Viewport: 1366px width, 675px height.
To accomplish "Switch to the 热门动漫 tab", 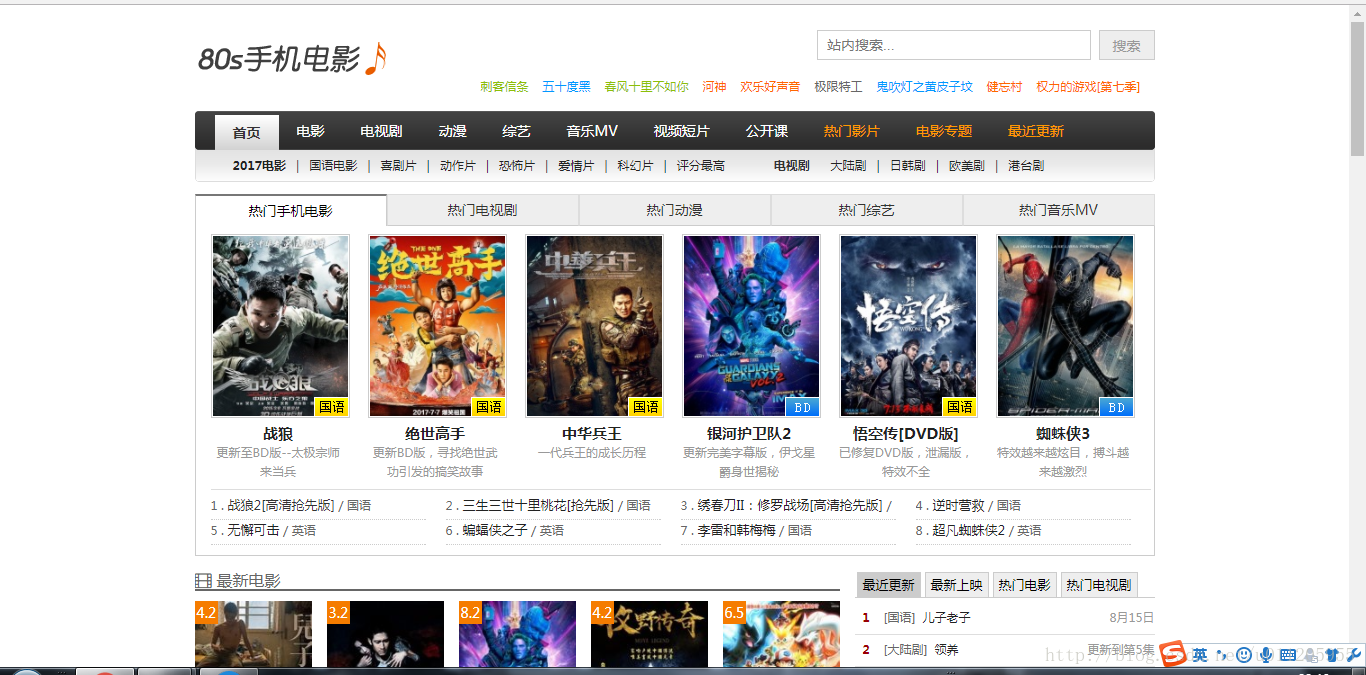I will point(674,210).
